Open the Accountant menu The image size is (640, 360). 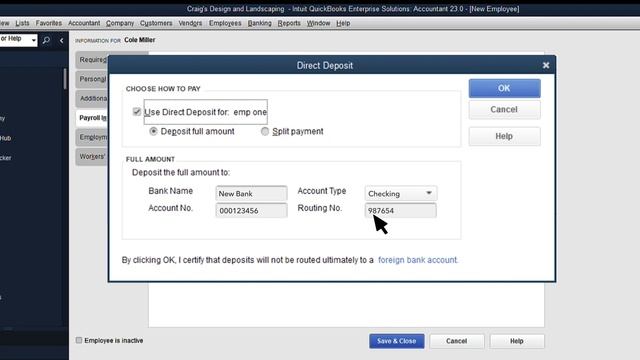[x=84, y=23]
